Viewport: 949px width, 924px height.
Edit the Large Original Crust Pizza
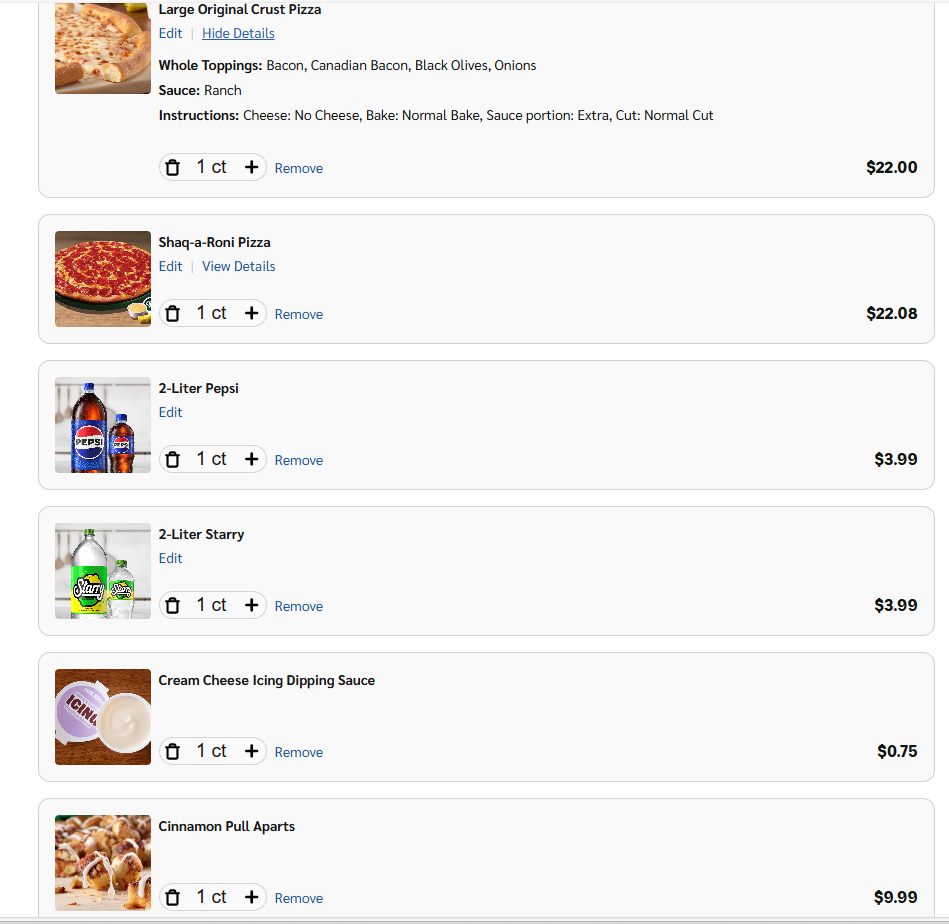[170, 33]
